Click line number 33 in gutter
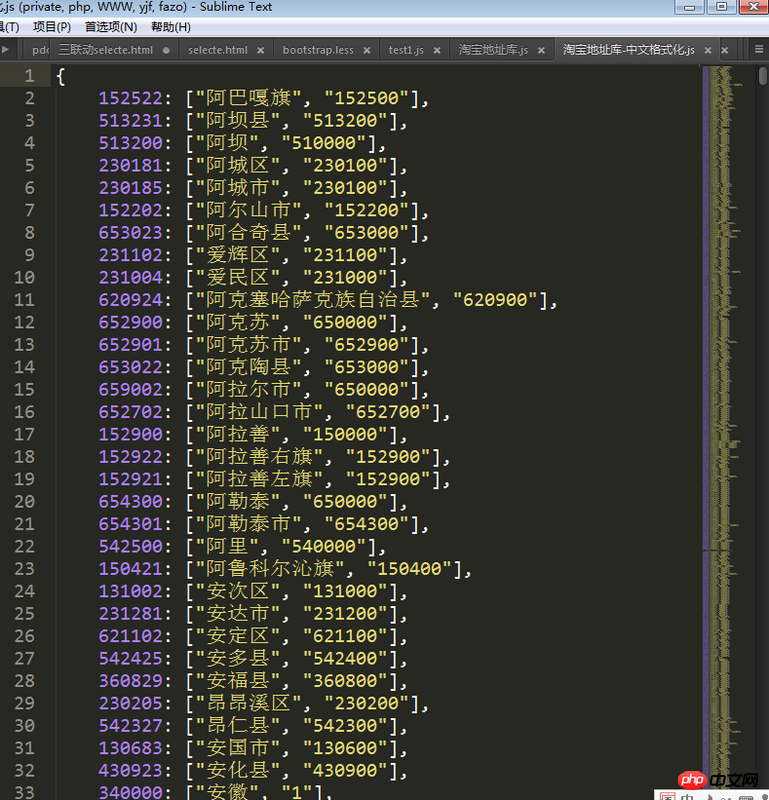The image size is (769, 800). [x=24, y=792]
